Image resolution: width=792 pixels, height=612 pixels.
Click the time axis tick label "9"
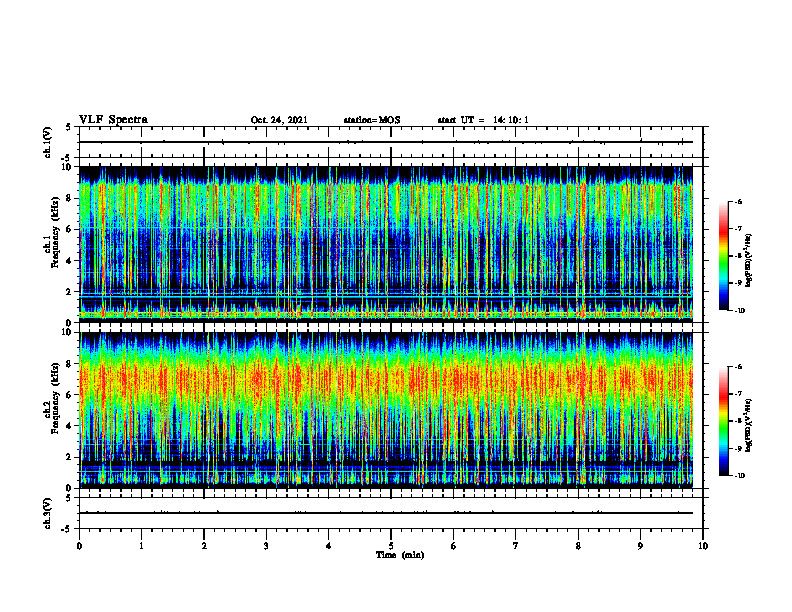[x=640, y=546]
